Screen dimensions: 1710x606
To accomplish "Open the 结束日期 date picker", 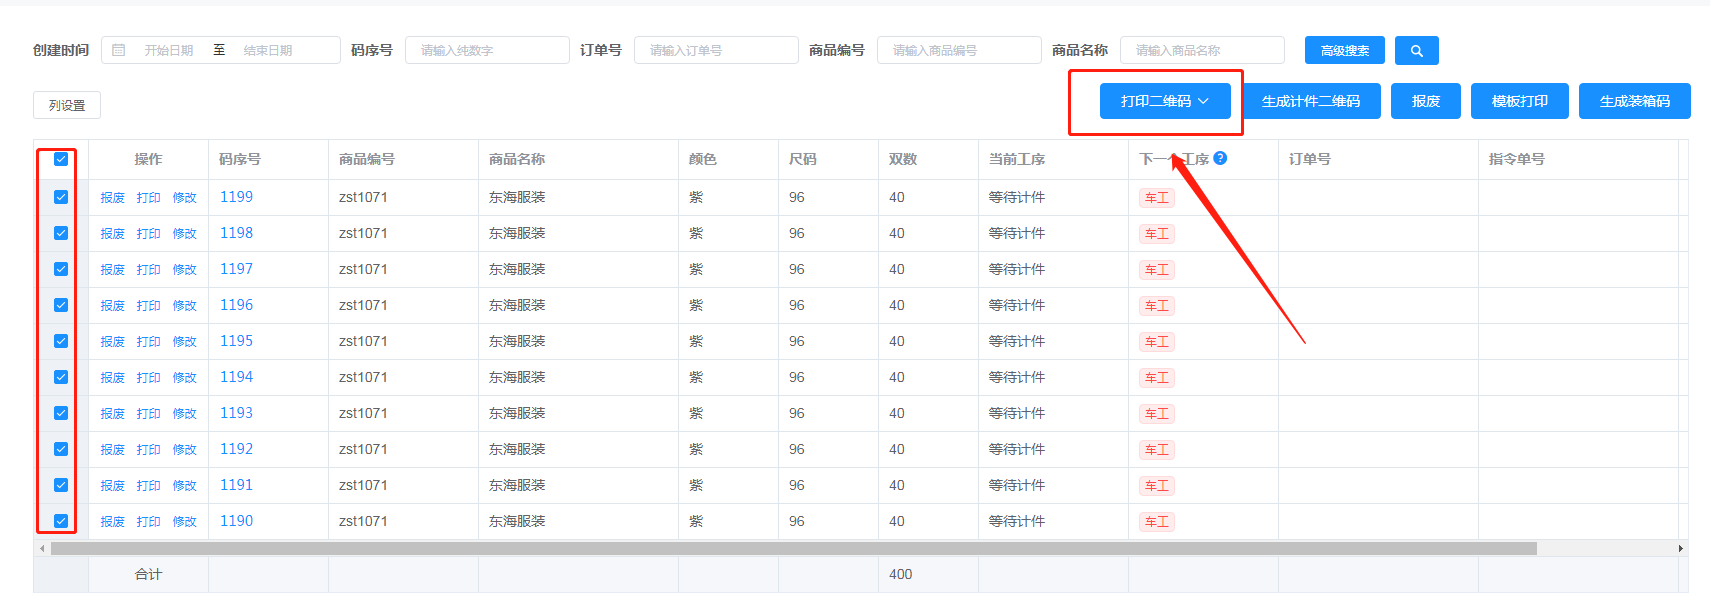I will [268, 50].
